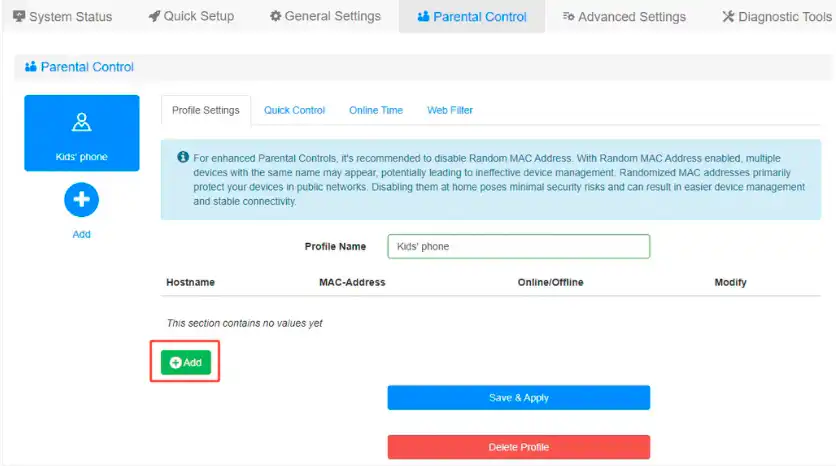
Task: Open the Quick Control tab
Action: pyautogui.click(x=294, y=110)
